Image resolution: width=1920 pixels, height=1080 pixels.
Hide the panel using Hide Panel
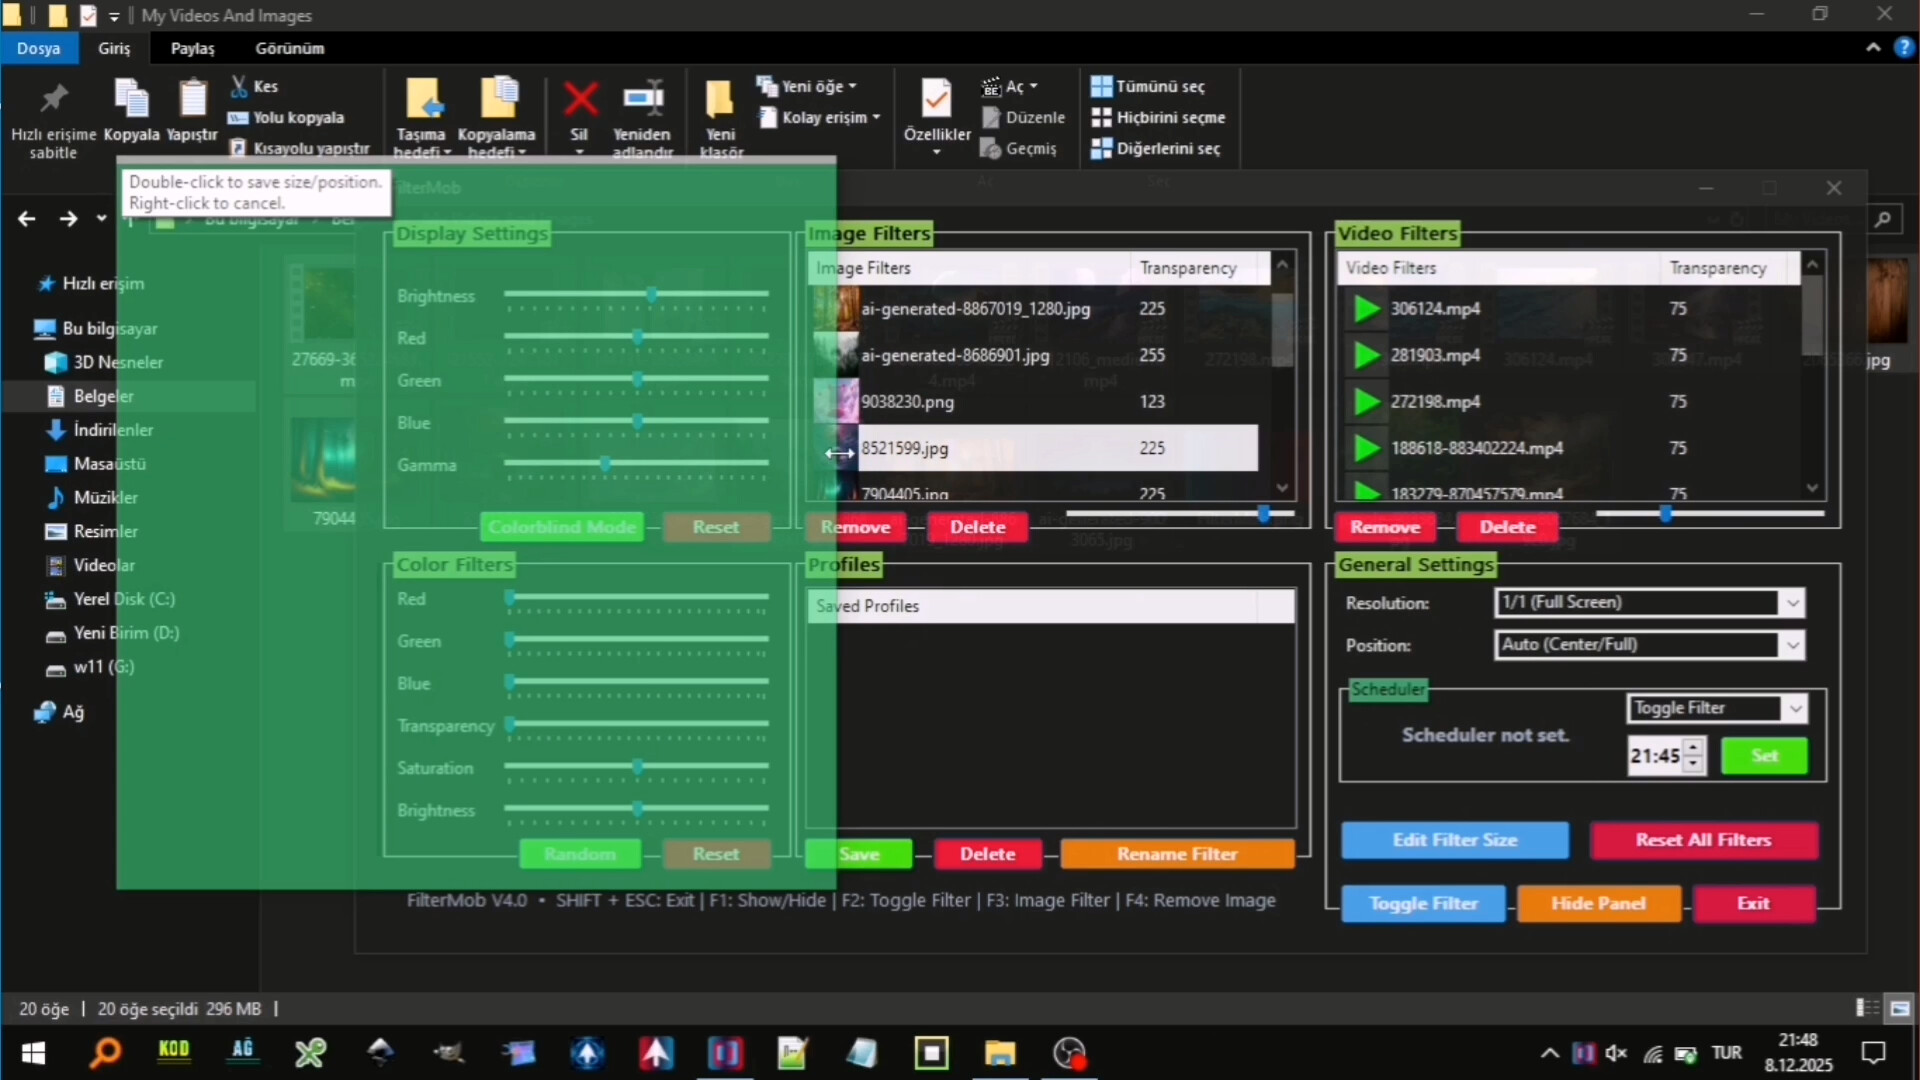point(1597,903)
